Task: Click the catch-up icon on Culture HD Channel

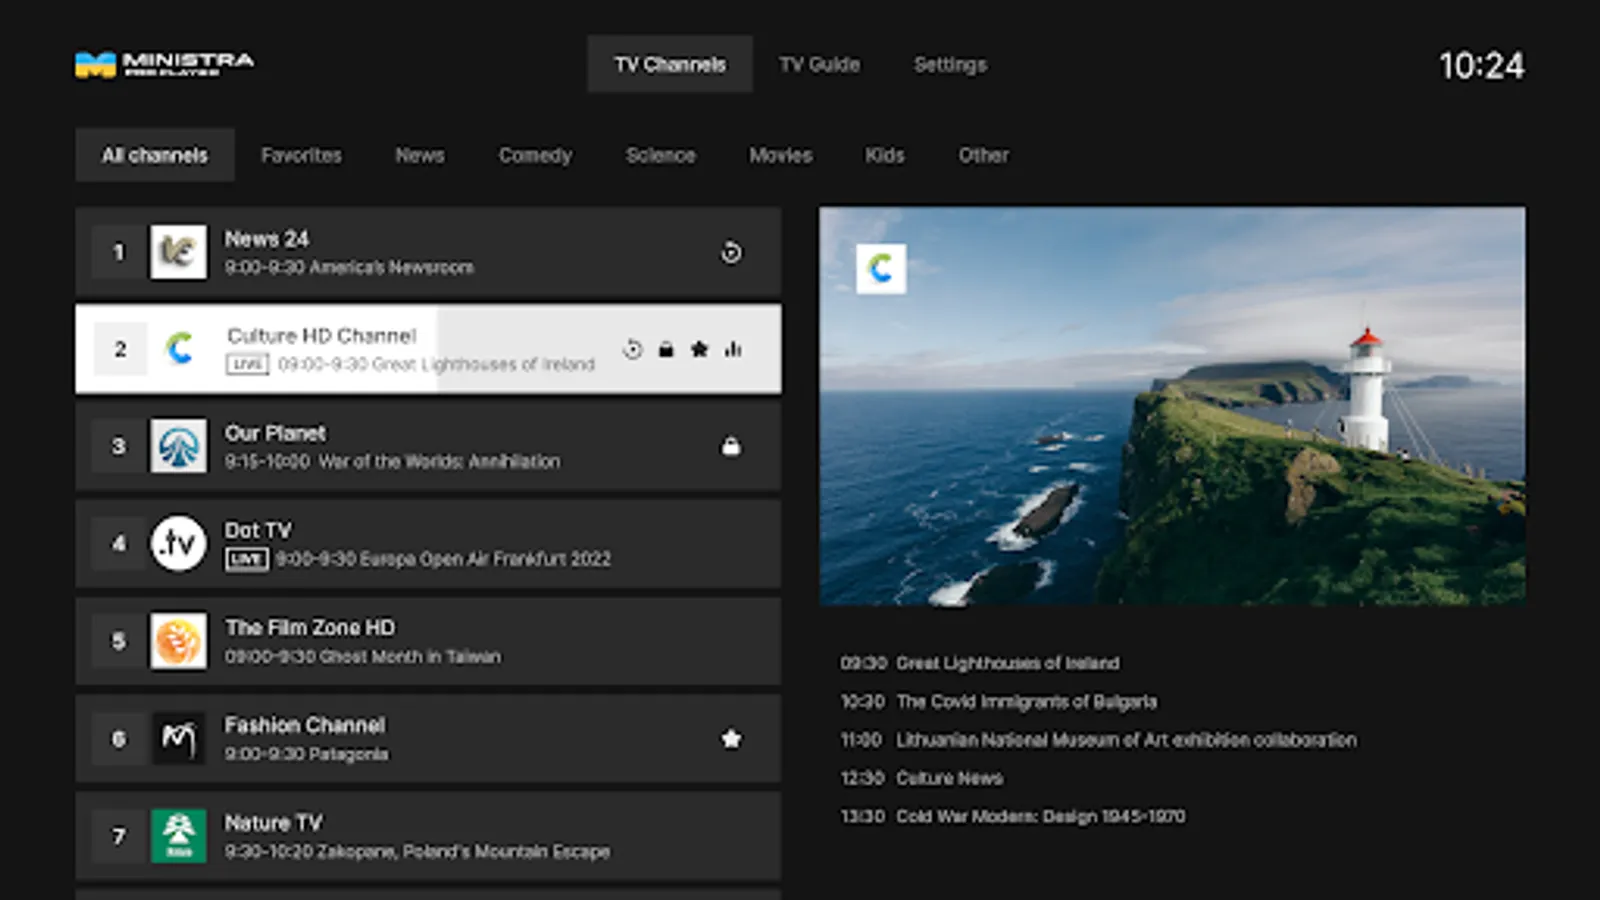Action: click(632, 349)
